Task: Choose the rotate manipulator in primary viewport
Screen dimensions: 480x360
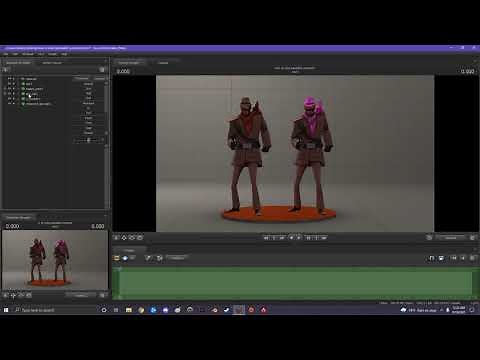Action: tap(132, 238)
